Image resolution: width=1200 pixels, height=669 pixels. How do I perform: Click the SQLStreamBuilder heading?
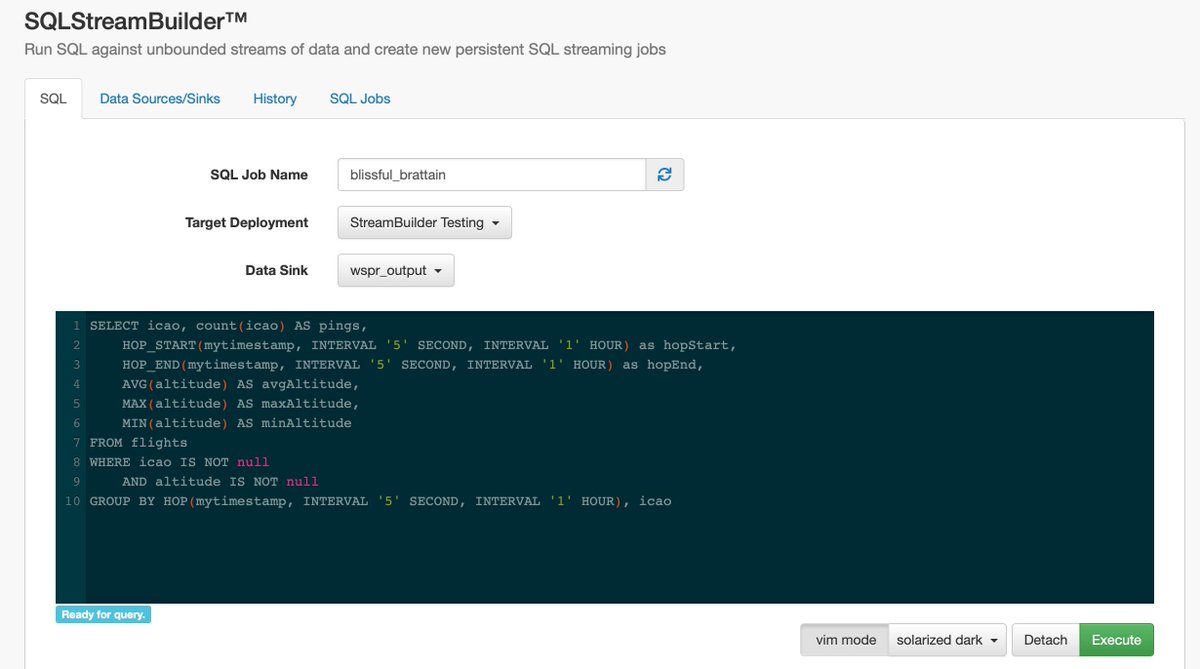click(x=137, y=20)
